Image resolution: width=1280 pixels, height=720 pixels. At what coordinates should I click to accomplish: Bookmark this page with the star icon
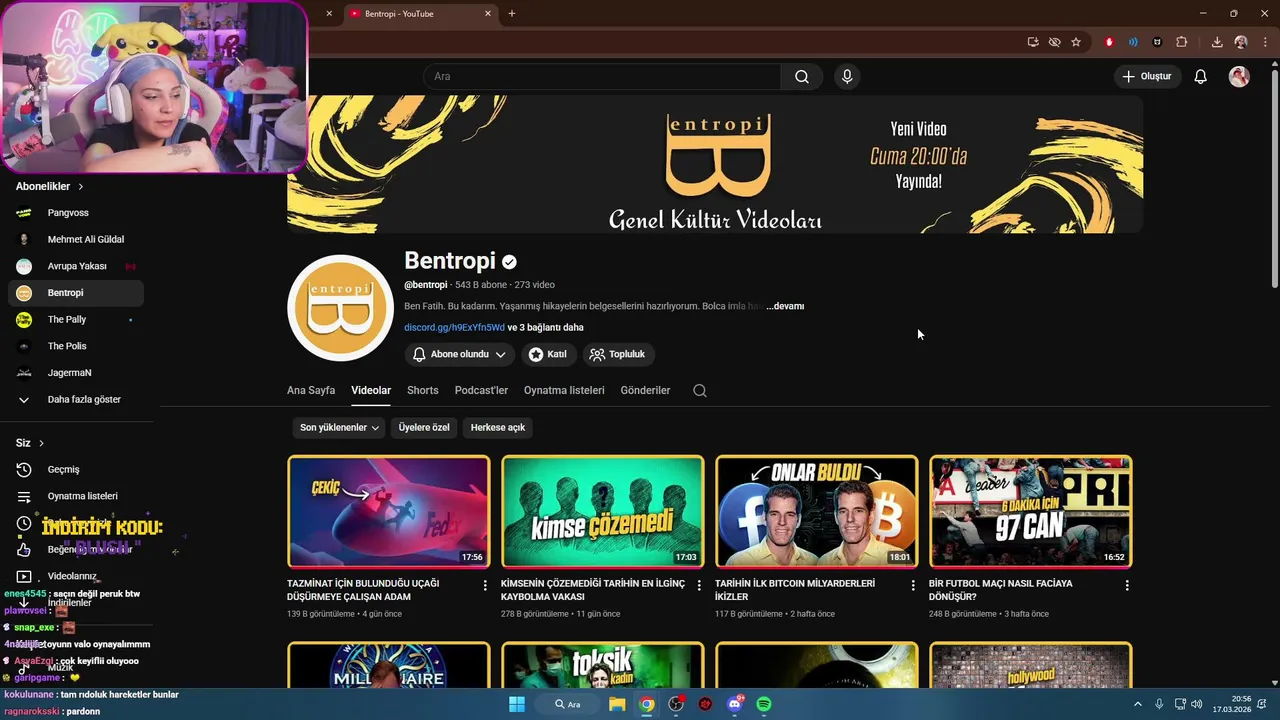coord(1076,42)
